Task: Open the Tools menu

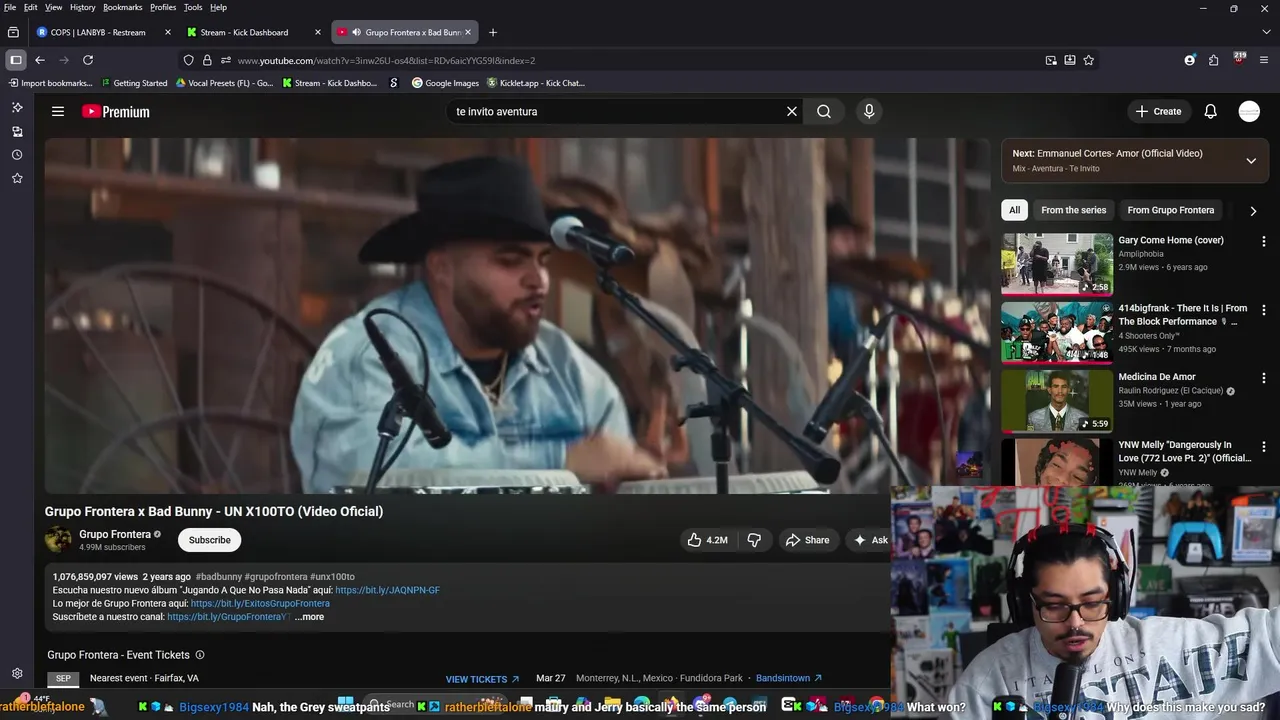Action: click(193, 7)
